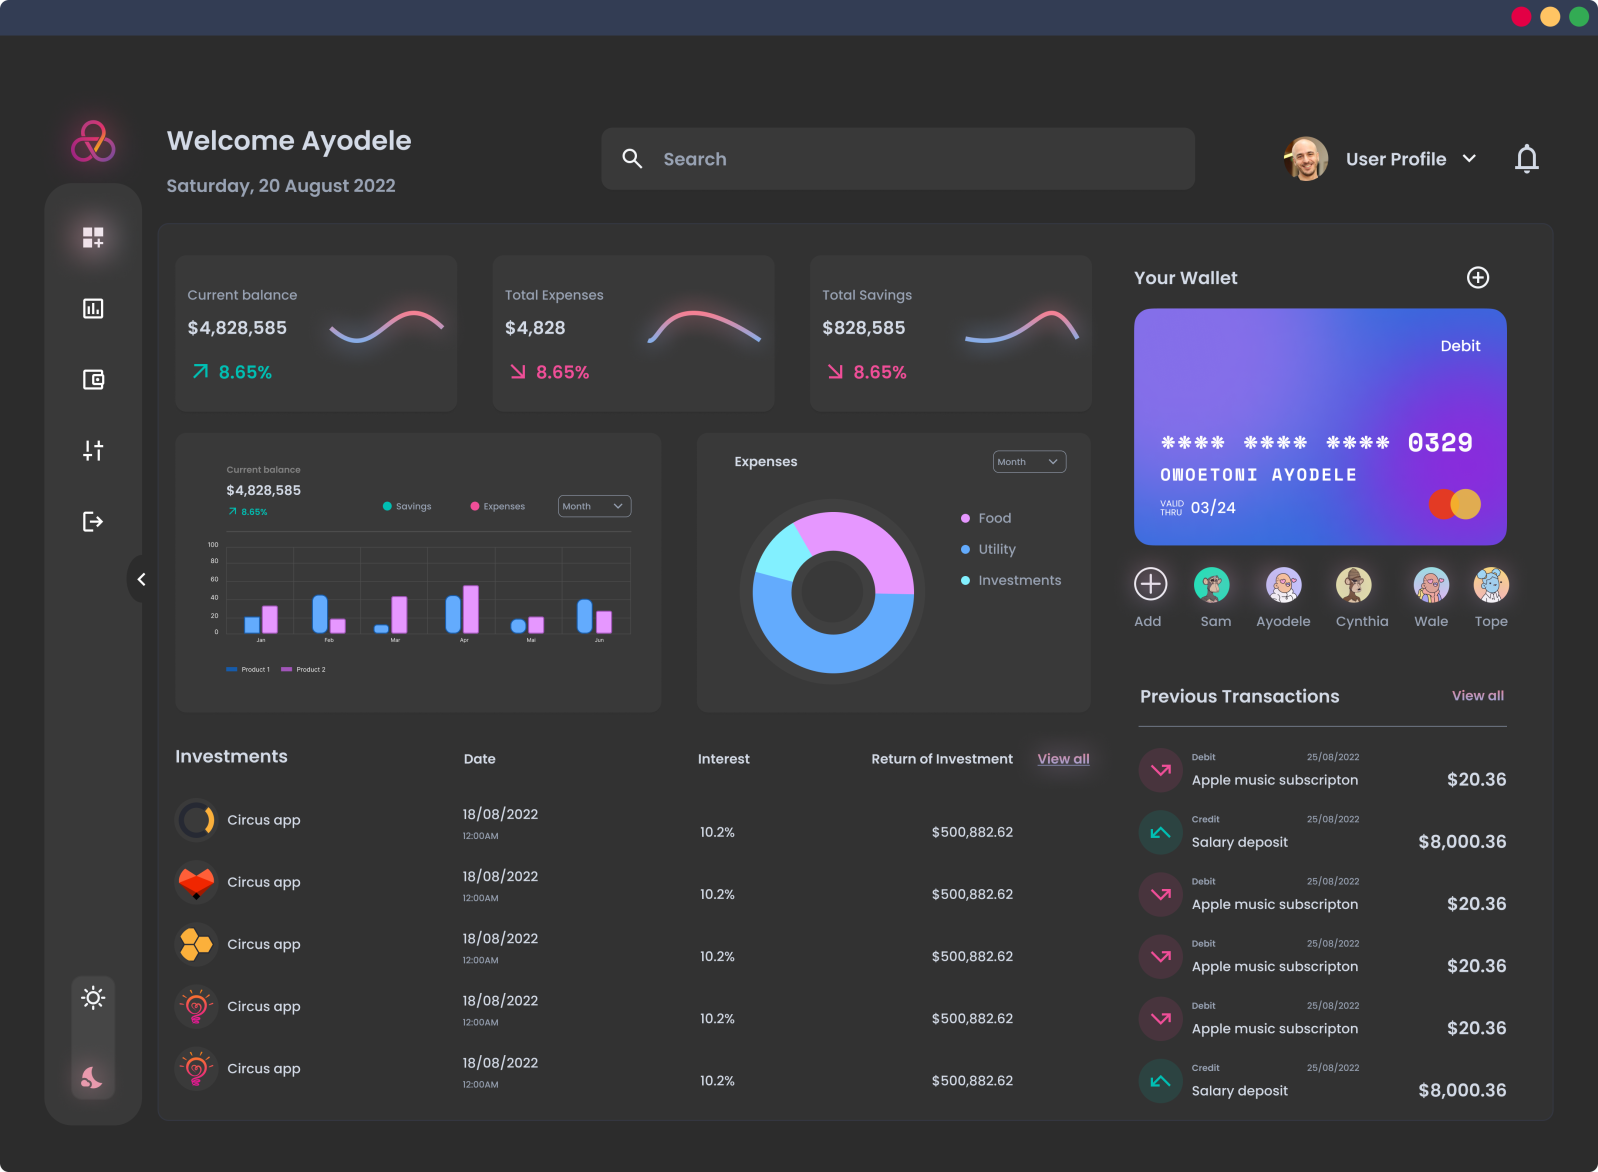Toggle Product 1 legend in bar chart
The image size is (1598, 1172).
(x=248, y=669)
